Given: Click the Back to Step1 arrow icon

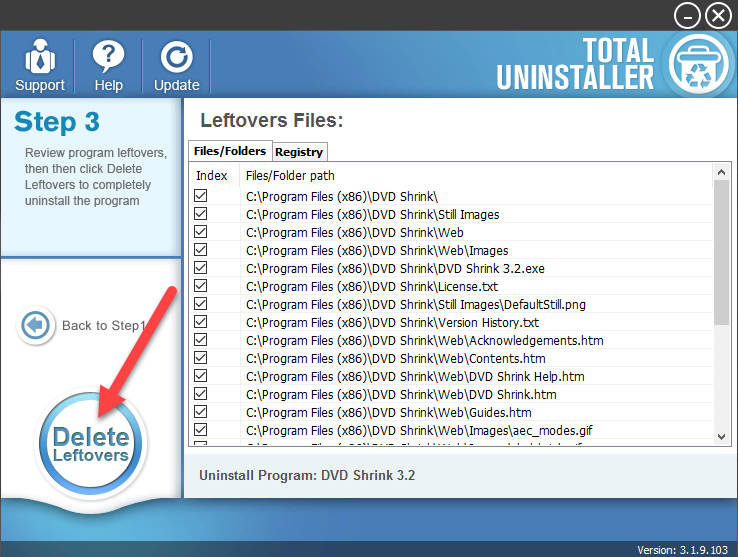Looking at the screenshot, I should [x=35, y=325].
